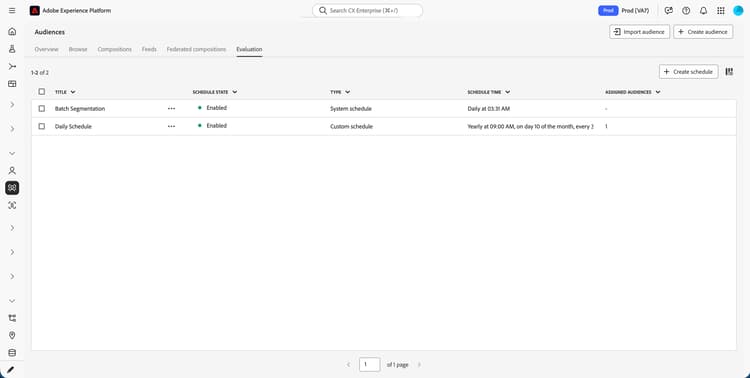Expand the sidebar chevron directly below dashboards icon
The image size is (750, 378).
pyautogui.click(x=12, y=105)
